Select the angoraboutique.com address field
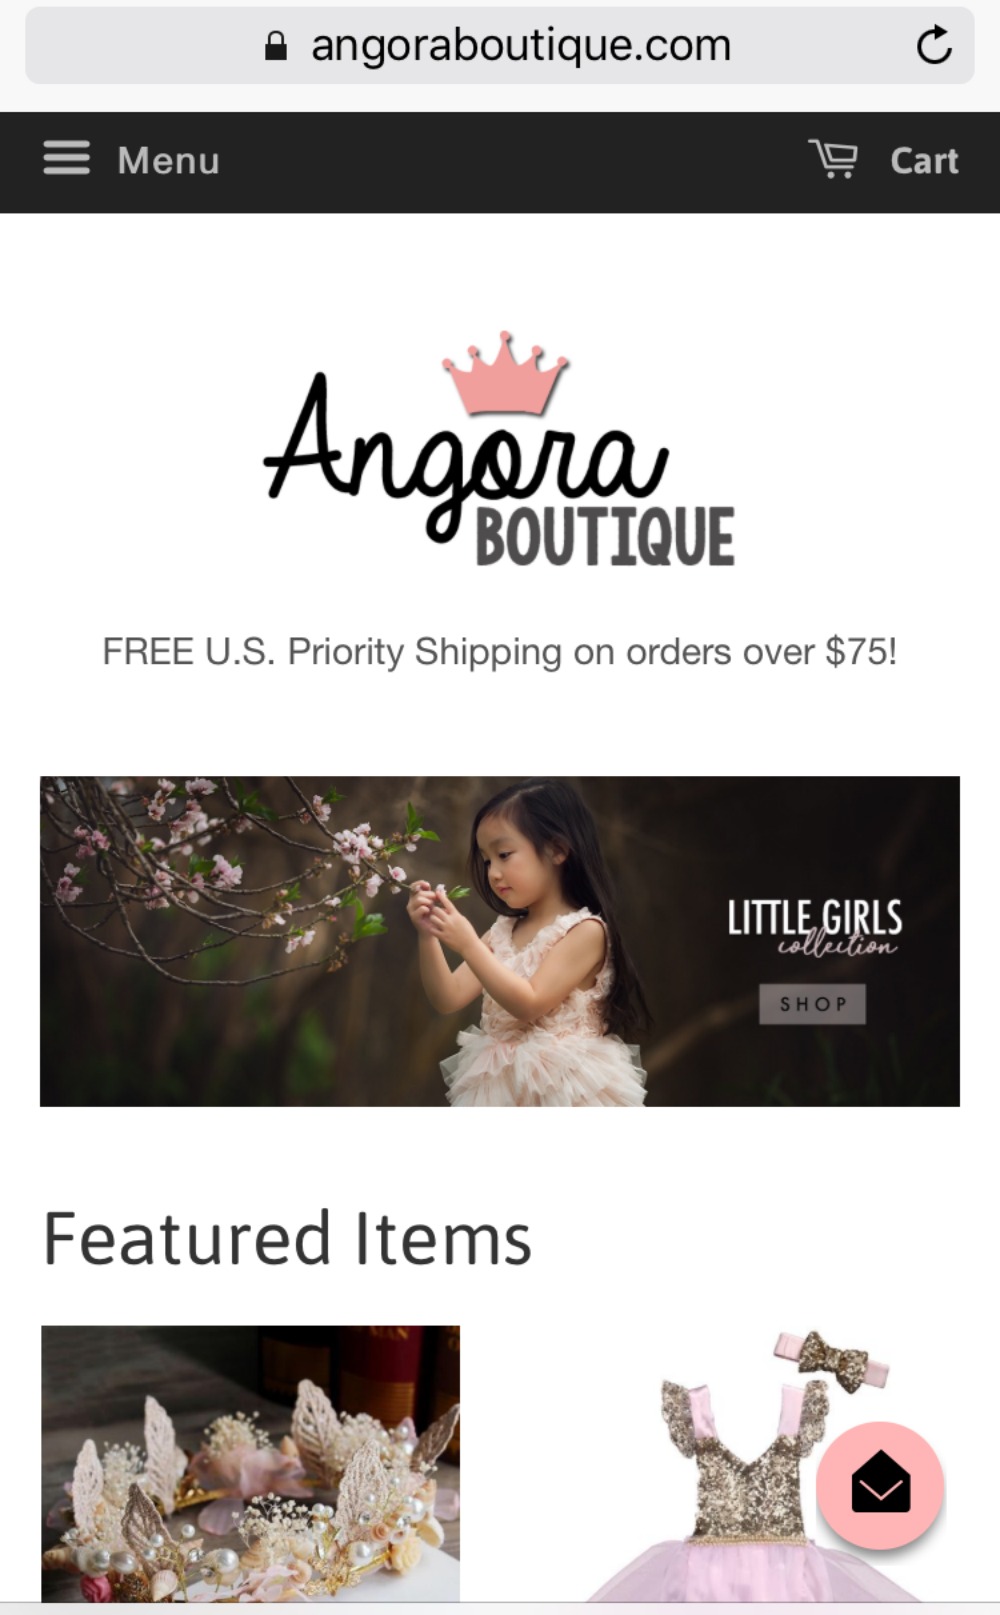Screen dimensions: 1000x1615 tap(500, 46)
